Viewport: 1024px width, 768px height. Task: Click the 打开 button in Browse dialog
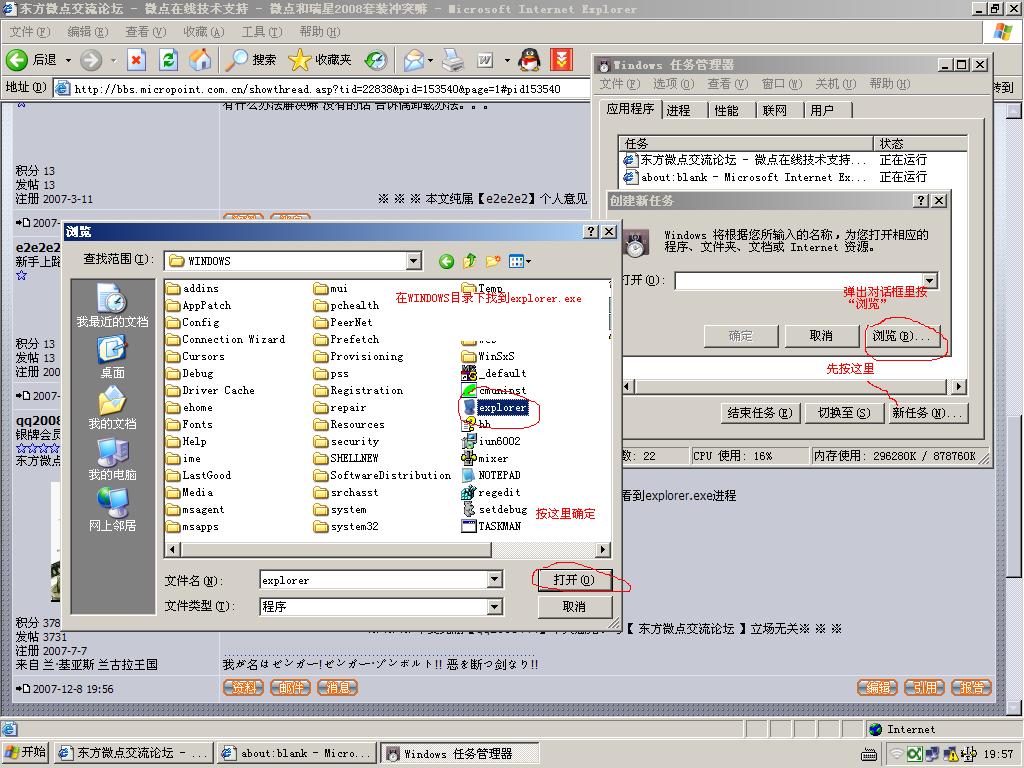point(575,580)
